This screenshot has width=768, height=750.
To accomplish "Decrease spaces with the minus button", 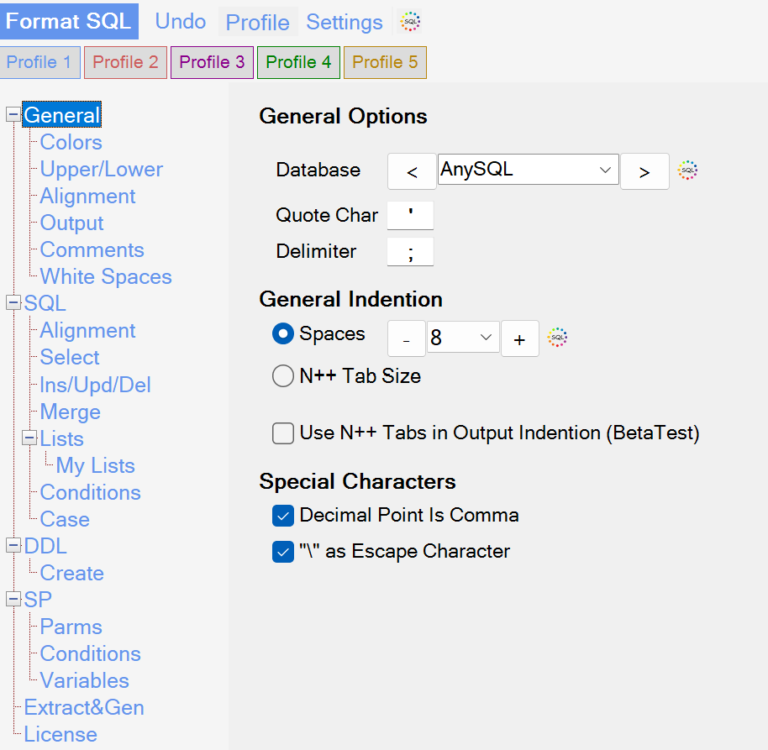I will pos(406,339).
